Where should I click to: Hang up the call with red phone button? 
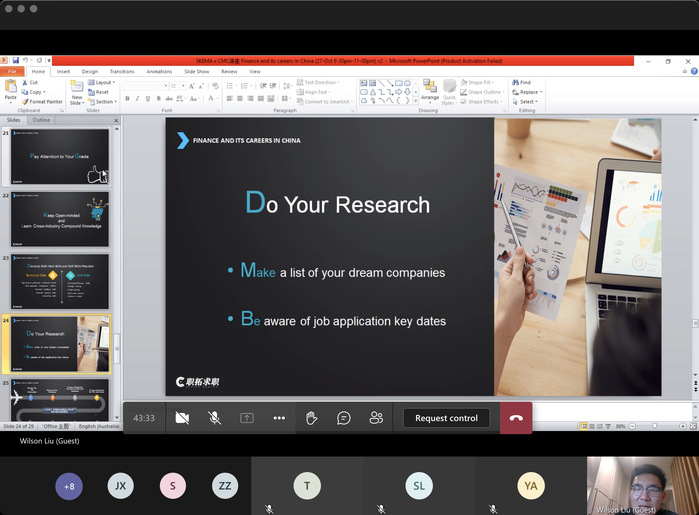[x=516, y=418]
